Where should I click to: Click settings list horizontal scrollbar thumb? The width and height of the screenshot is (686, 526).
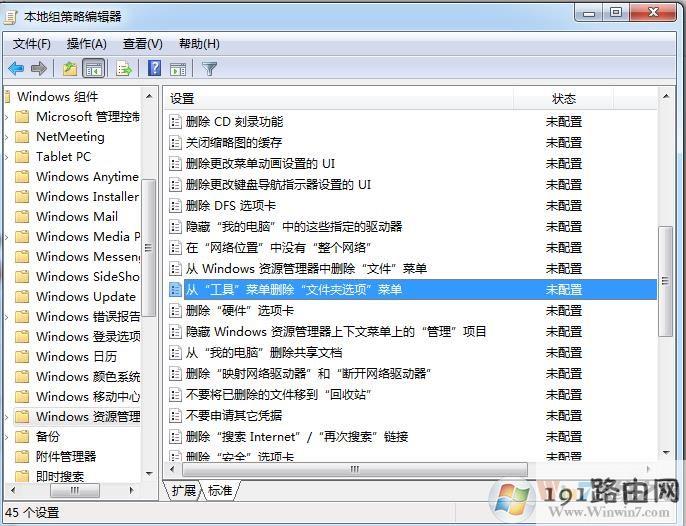(x=355, y=470)
